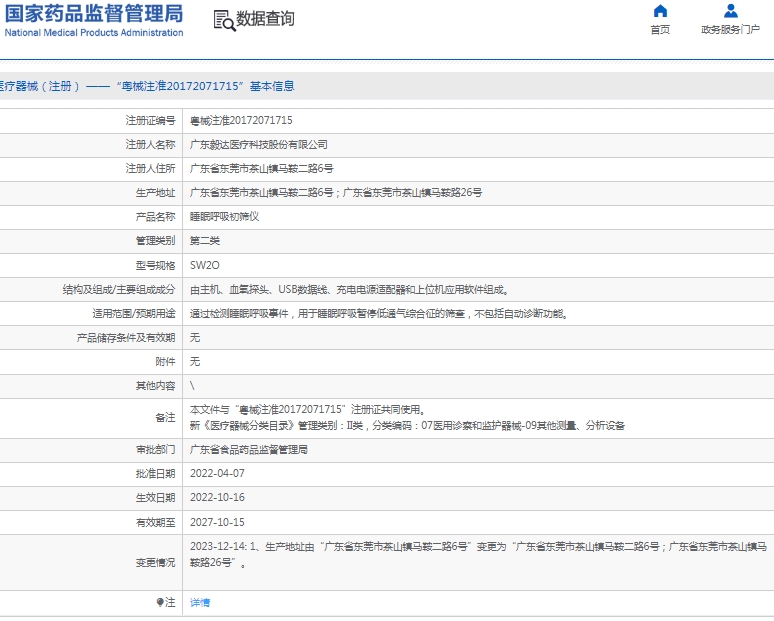The width and height of the screenshot is (774, 621).
Task: Click the 产品名称 label
Action: 155,217
